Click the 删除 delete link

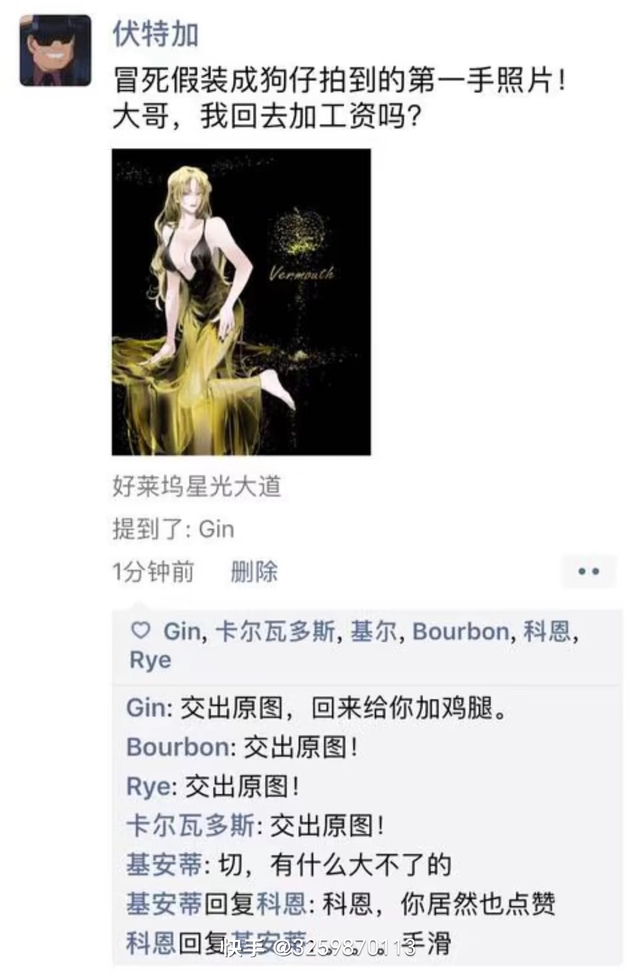coord(254,571)
